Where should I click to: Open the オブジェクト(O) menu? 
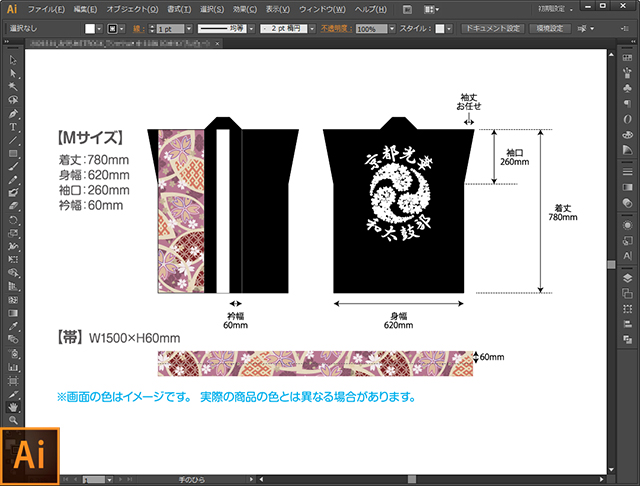pos(132,9)
